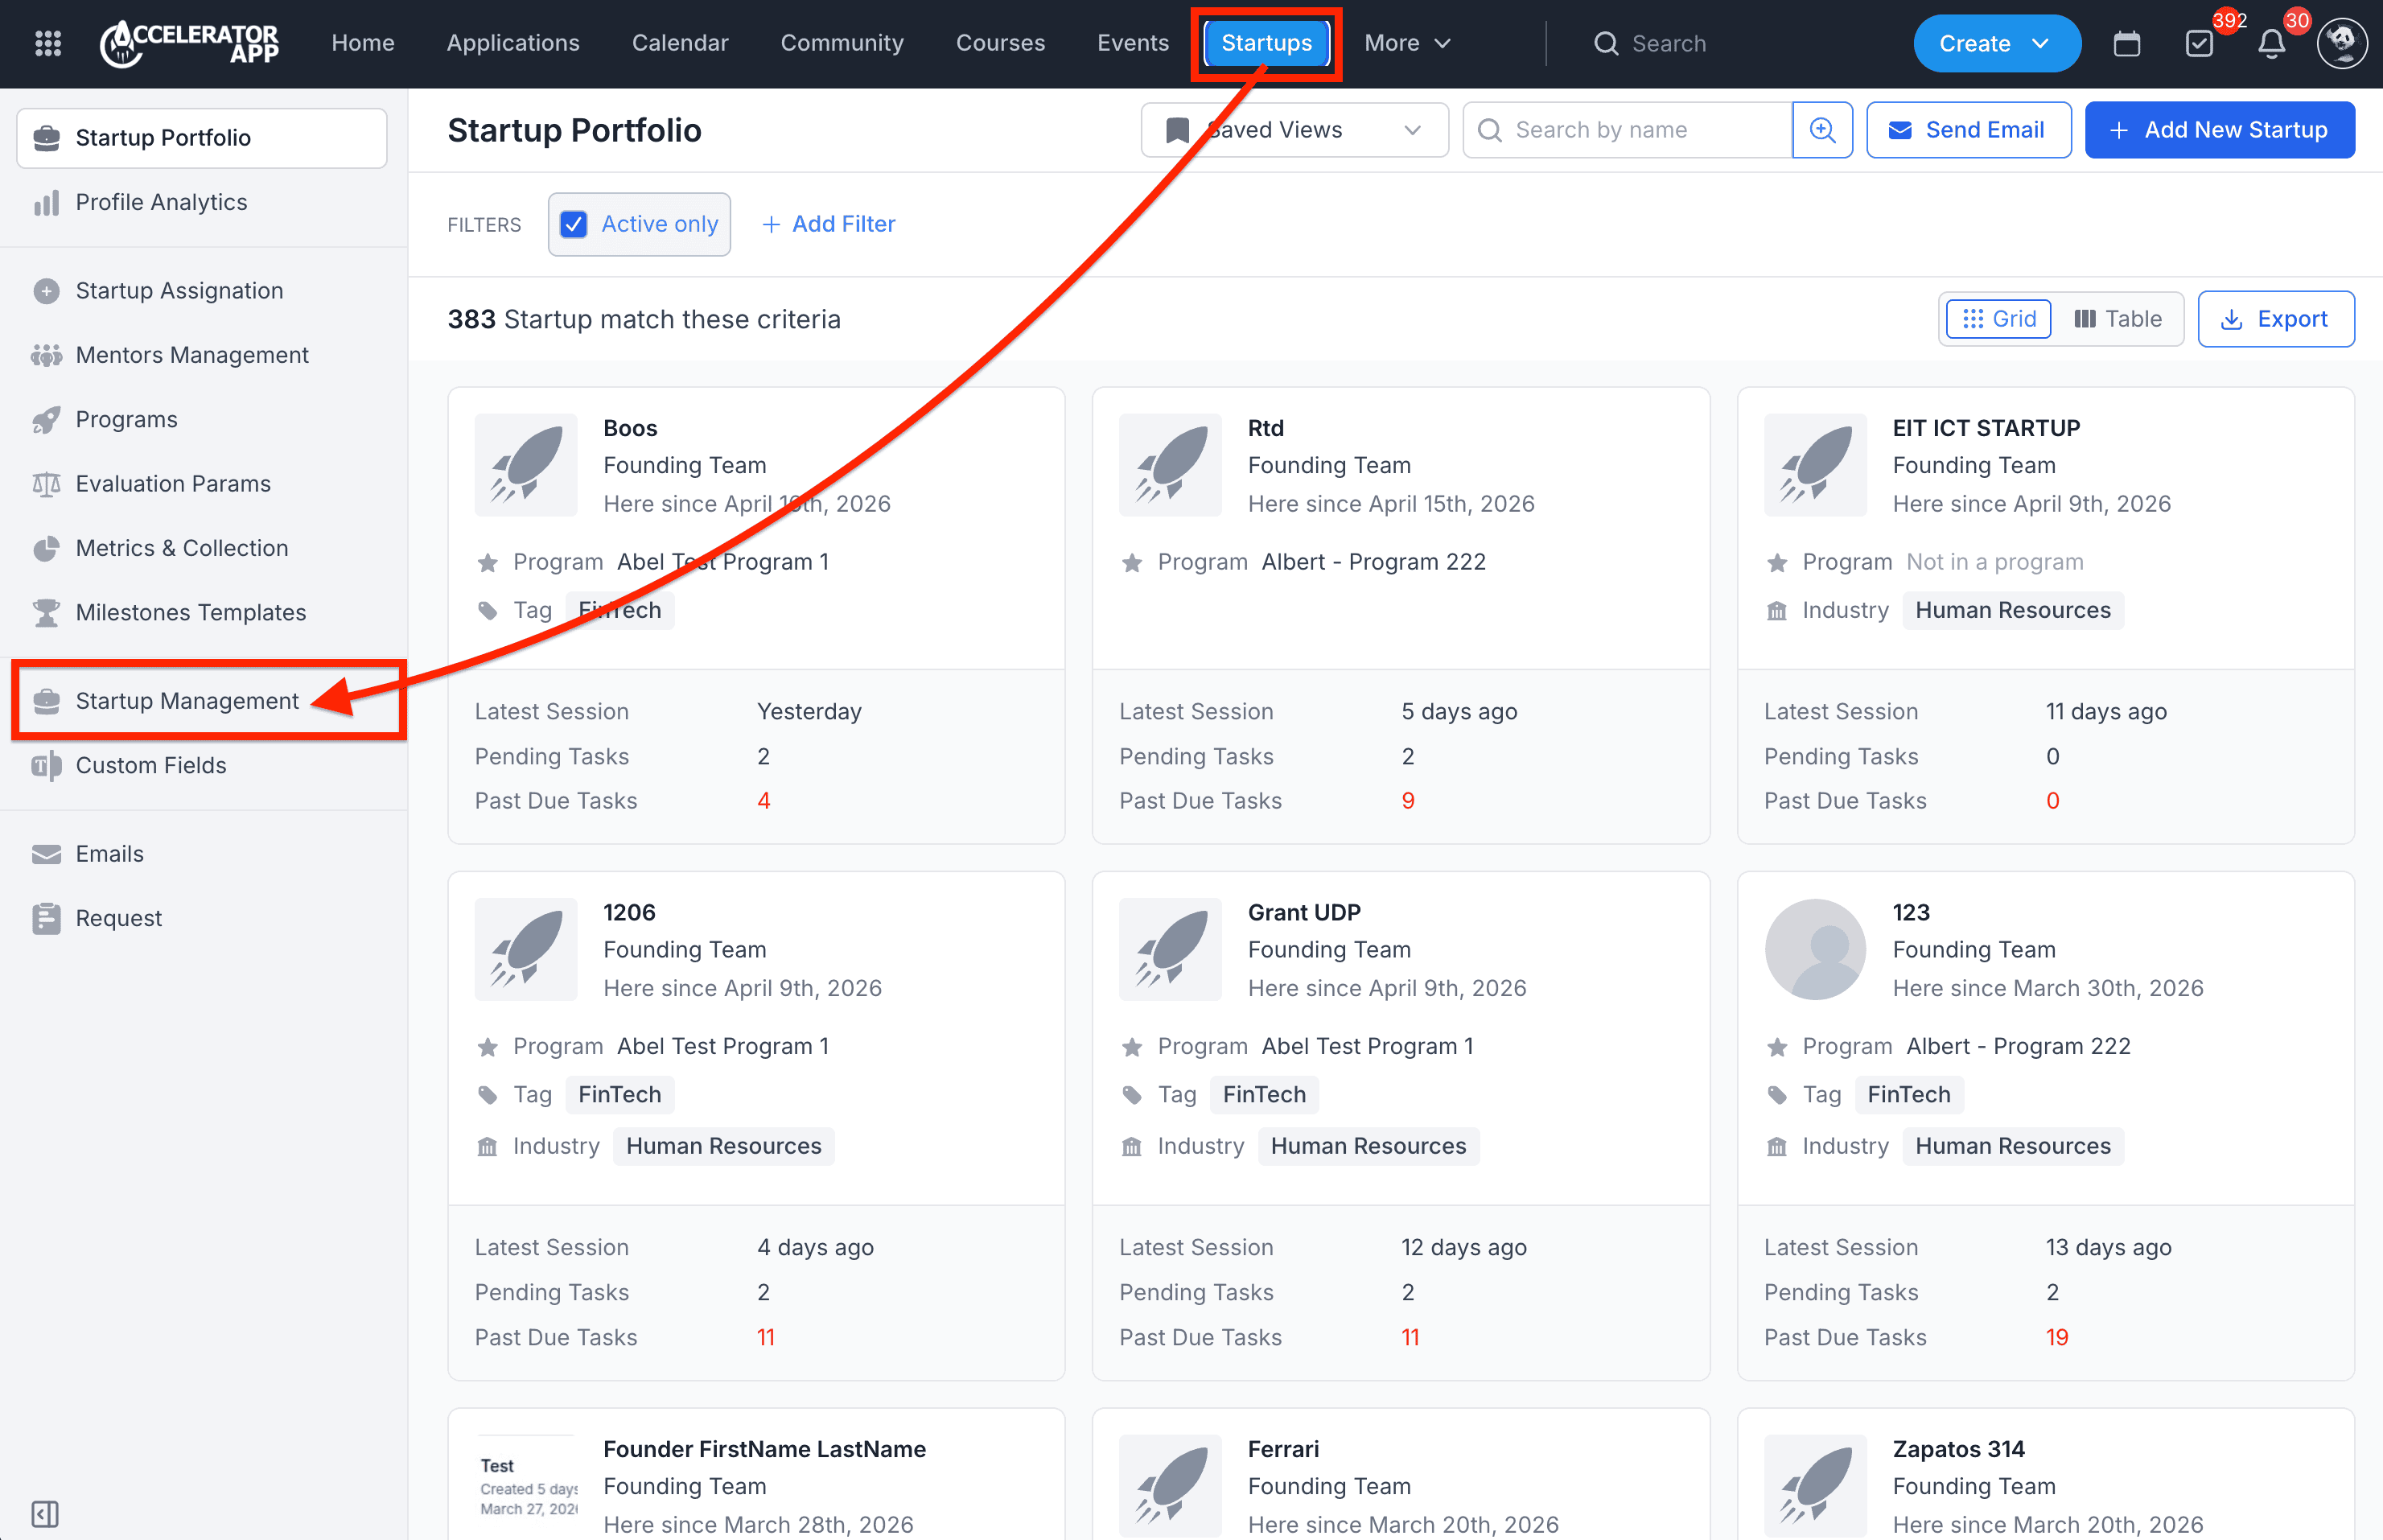Click the Accelerator App logo
This screenshot has width=2383, height=1540.
pyautogui.click(x=190, y=43)
